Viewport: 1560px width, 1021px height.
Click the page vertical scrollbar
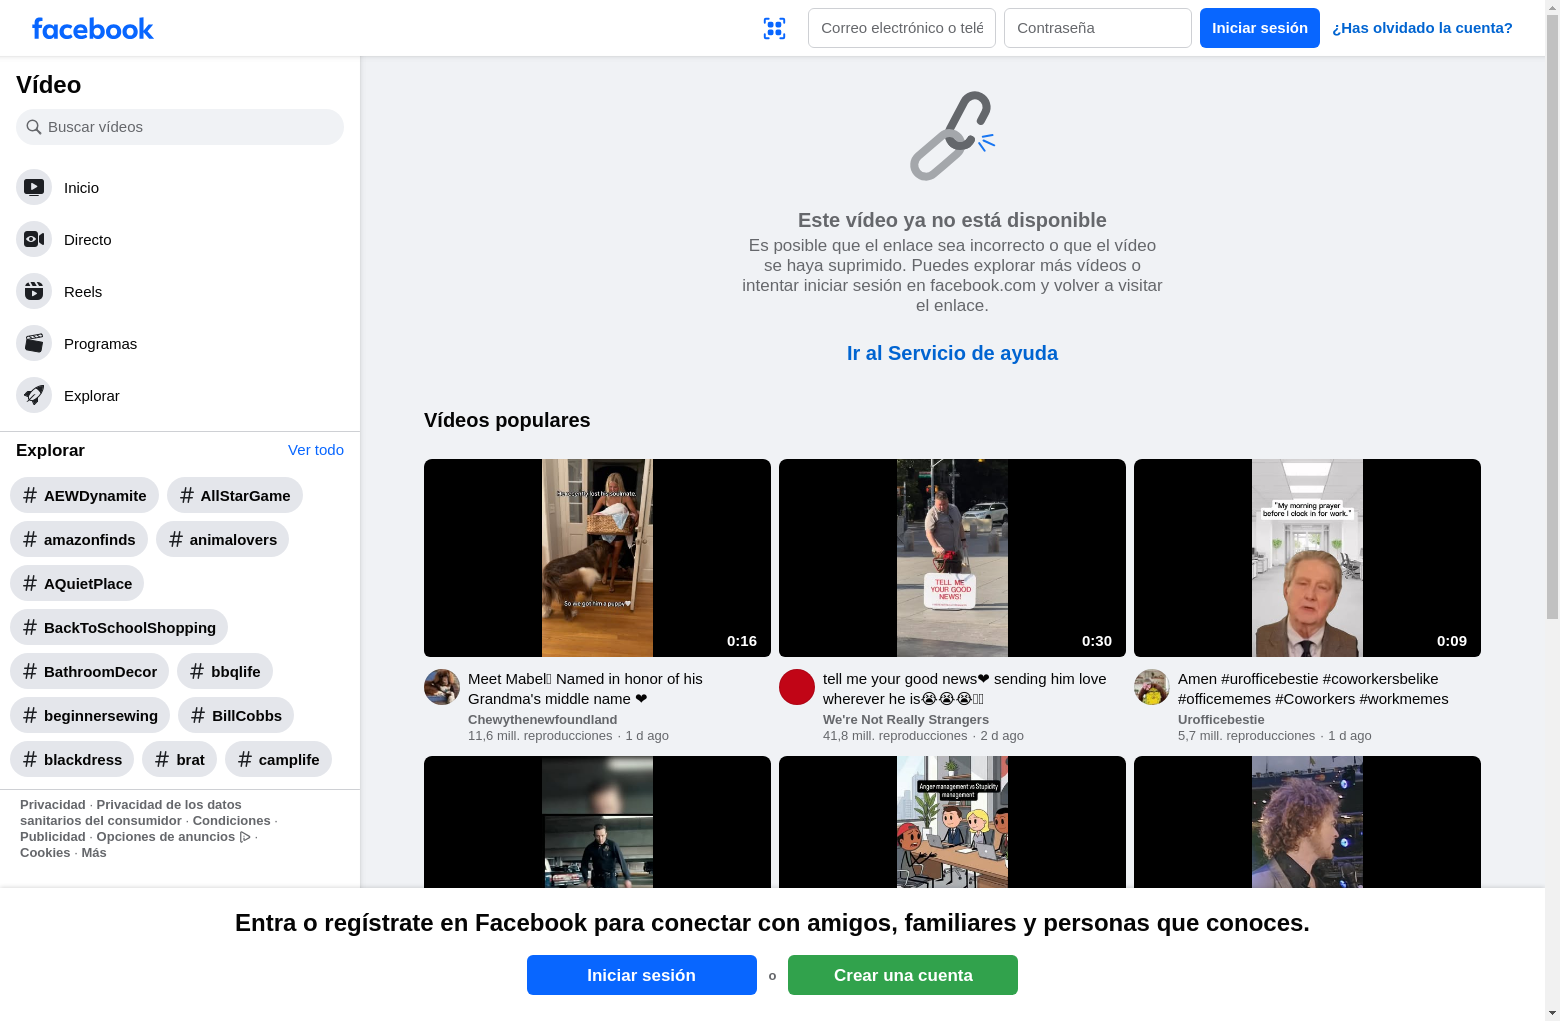coord(1552,315)
